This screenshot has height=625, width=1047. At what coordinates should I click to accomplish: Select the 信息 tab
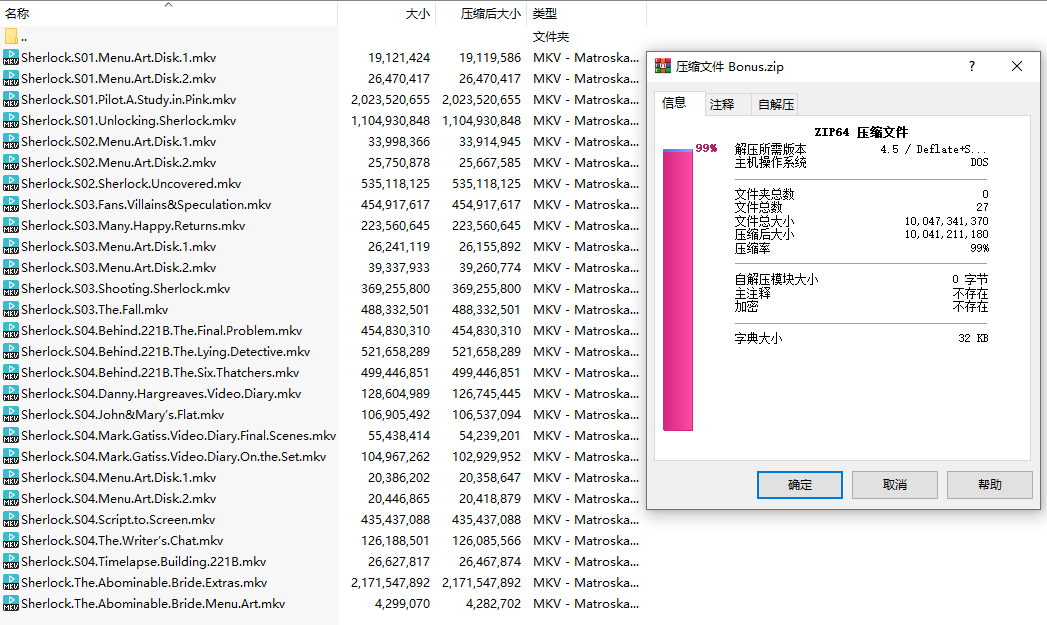point(675,103)
